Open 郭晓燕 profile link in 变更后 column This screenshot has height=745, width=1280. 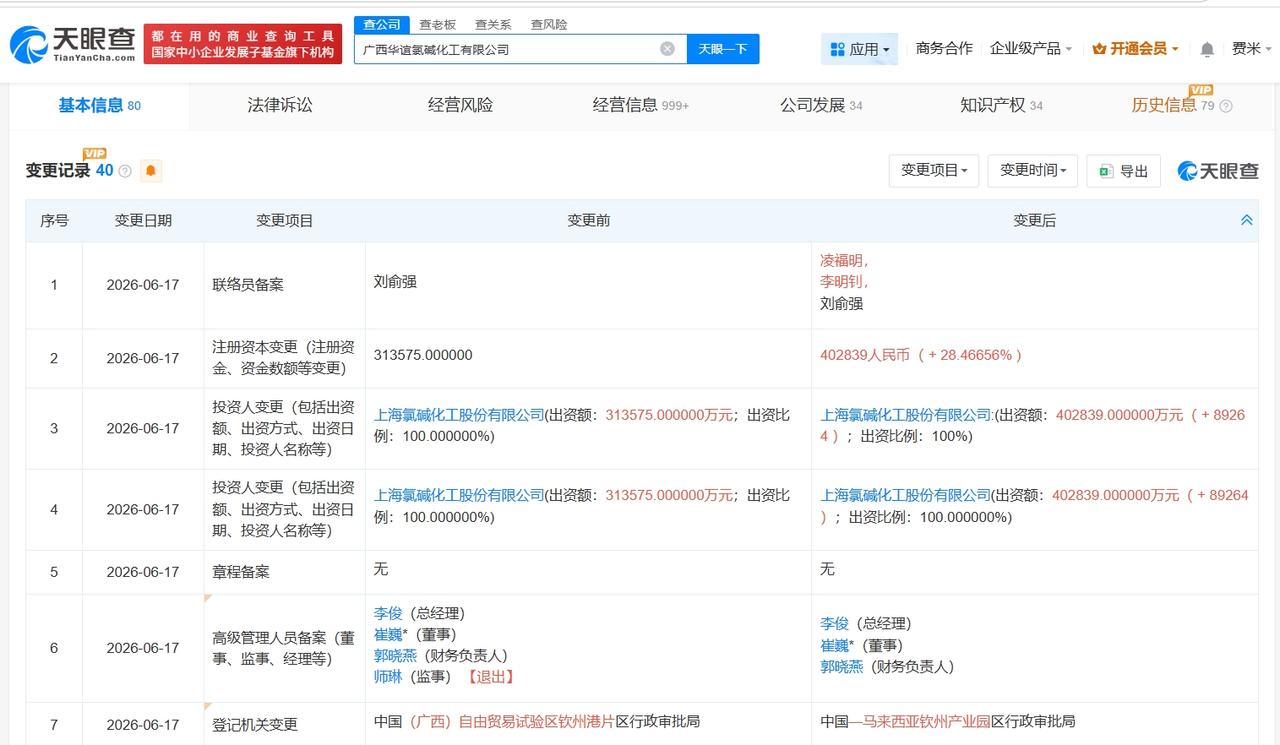842,667
